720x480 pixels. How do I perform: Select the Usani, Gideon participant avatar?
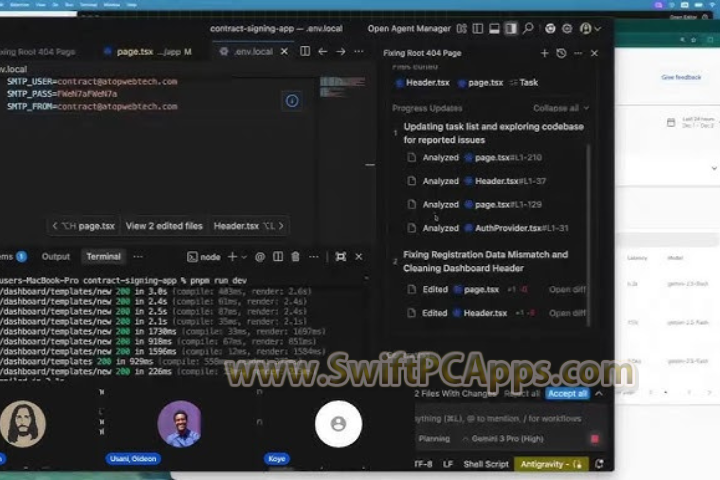[x=180, y=424]
